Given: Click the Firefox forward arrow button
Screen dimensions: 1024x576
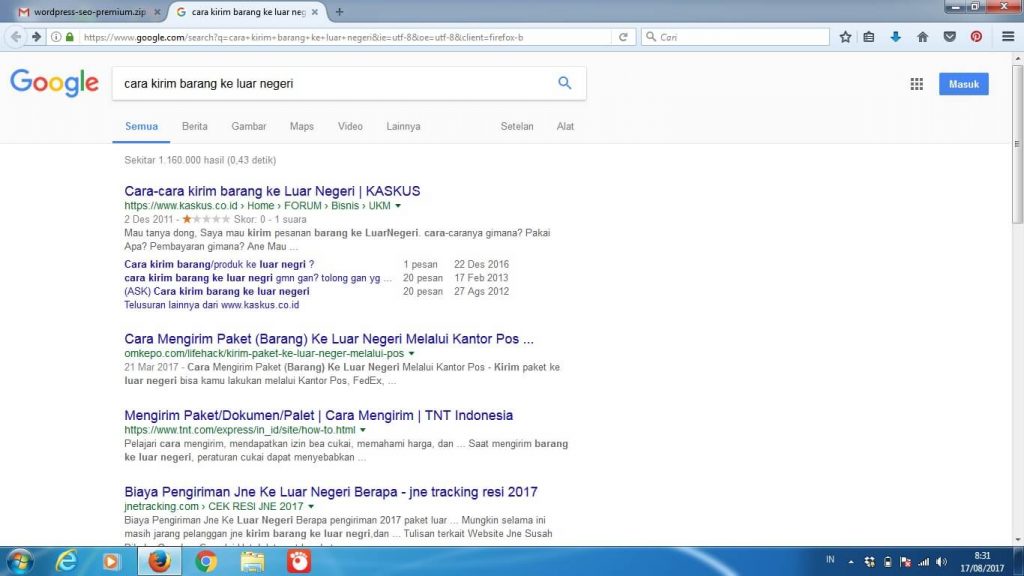Looking at the screenshot, I should (37, 37).
